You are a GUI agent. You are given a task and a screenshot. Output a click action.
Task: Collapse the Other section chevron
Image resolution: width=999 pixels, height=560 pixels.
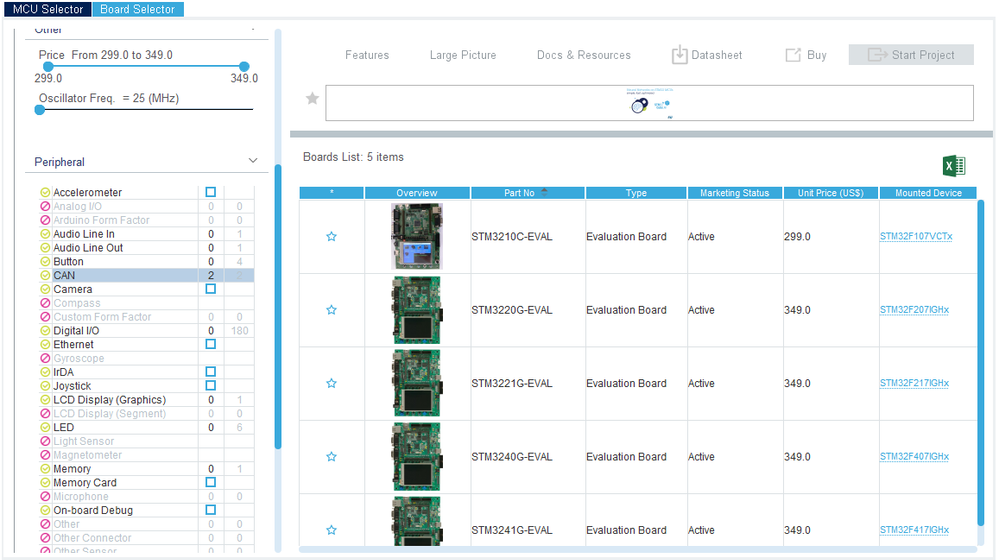253,29
